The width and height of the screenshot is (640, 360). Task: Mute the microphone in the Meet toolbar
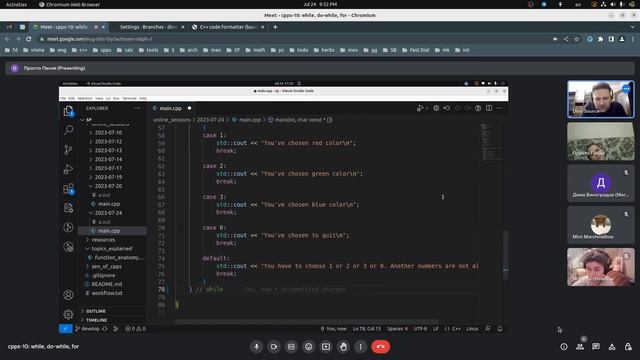click(256, 347)
